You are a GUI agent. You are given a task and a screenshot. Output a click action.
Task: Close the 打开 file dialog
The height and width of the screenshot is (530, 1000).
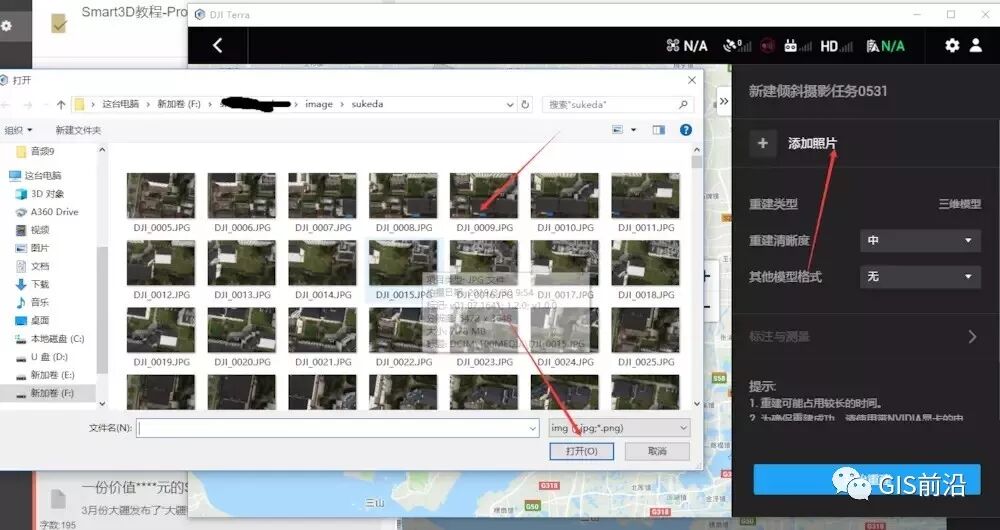(691, 80)
